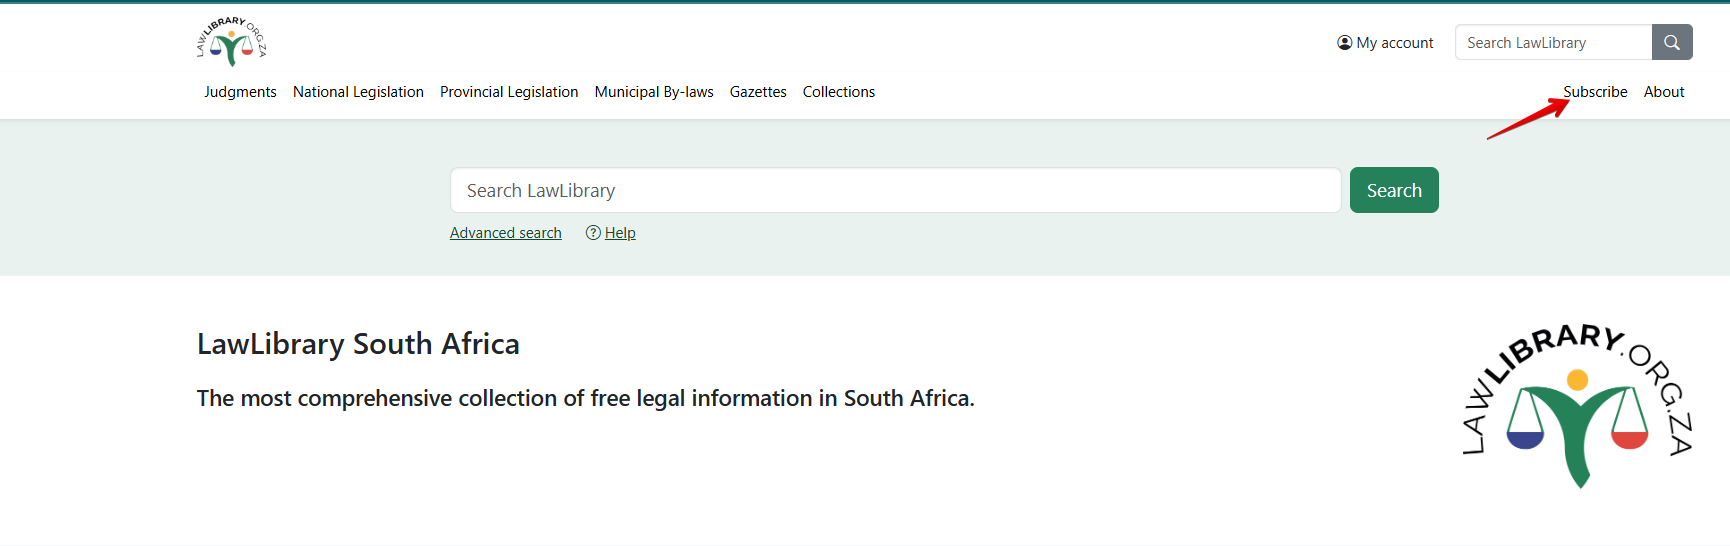Click the user profile icon beside My account
Screen dimensions: 1730x546
coord(1344,43)
